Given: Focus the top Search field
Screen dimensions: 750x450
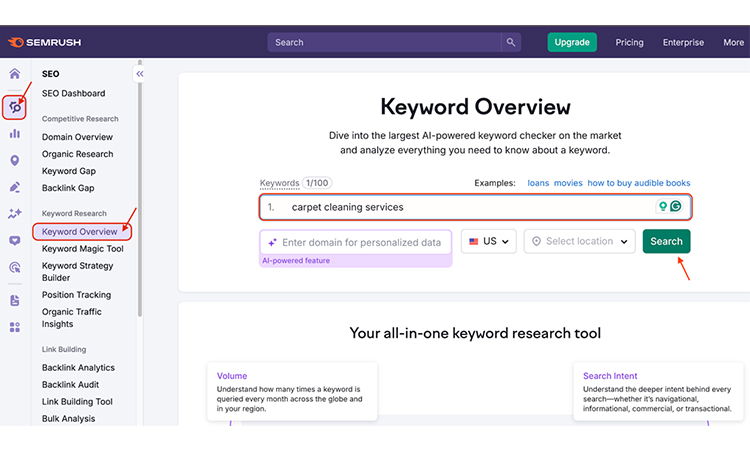Looking at the screenshot, I should 384,42.
